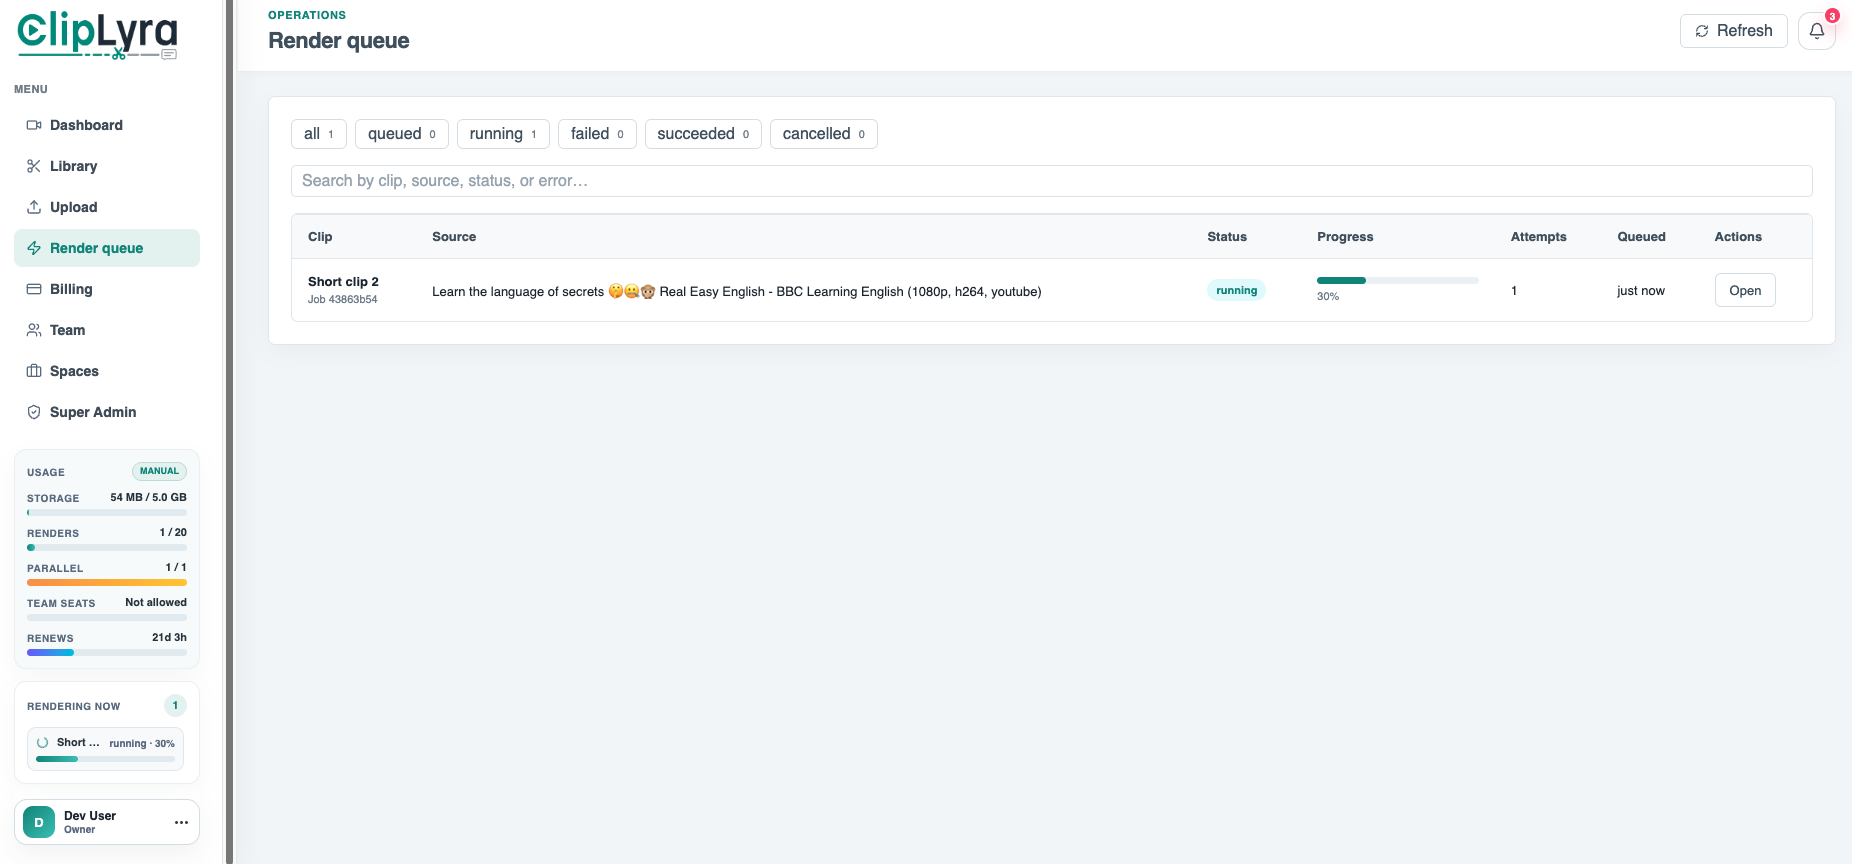Click the Clip column header
Viewport: 1852px width, 864px height.
pyautogui.click(x=320, y=237)
